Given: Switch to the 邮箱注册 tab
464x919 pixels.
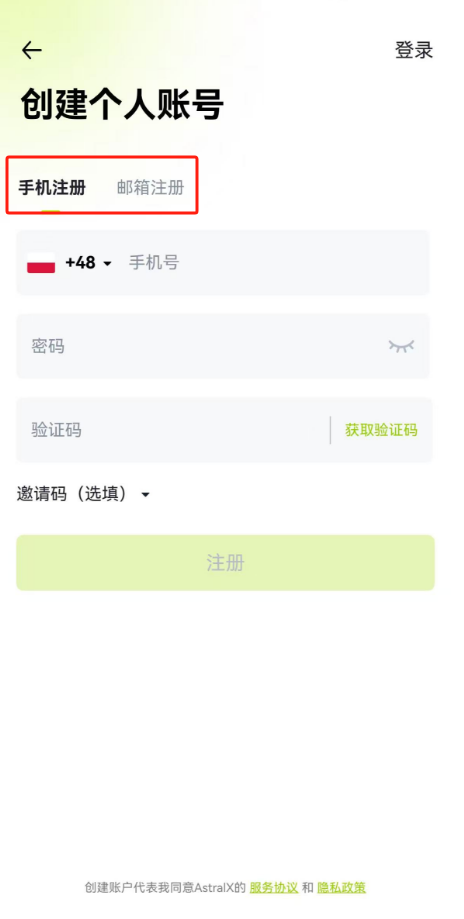Looking at the screenshot, I should tap(151, 188).
